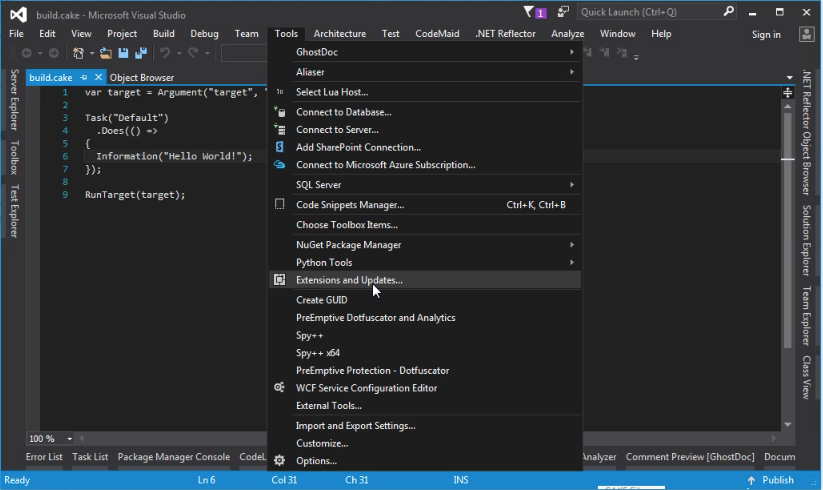Click in the Quick Launch search box

click(648, 12)
